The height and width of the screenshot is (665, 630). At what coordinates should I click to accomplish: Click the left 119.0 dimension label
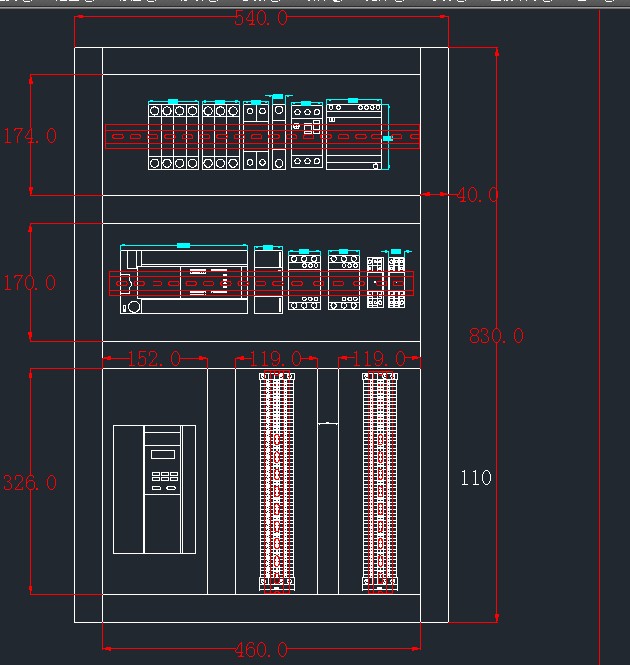click(275, 358)
